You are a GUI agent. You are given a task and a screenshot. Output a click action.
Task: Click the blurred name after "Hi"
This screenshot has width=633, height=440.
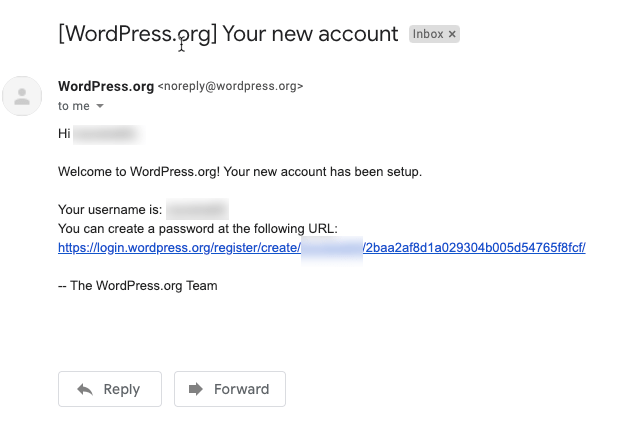click(x=107, y=133)
